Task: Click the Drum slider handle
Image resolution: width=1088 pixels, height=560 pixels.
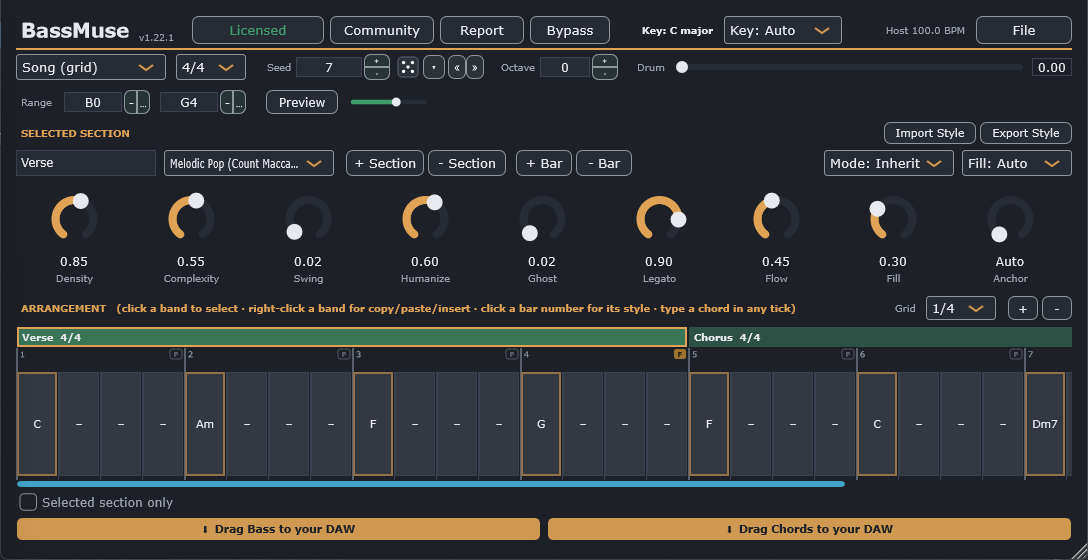Action: 682,67
